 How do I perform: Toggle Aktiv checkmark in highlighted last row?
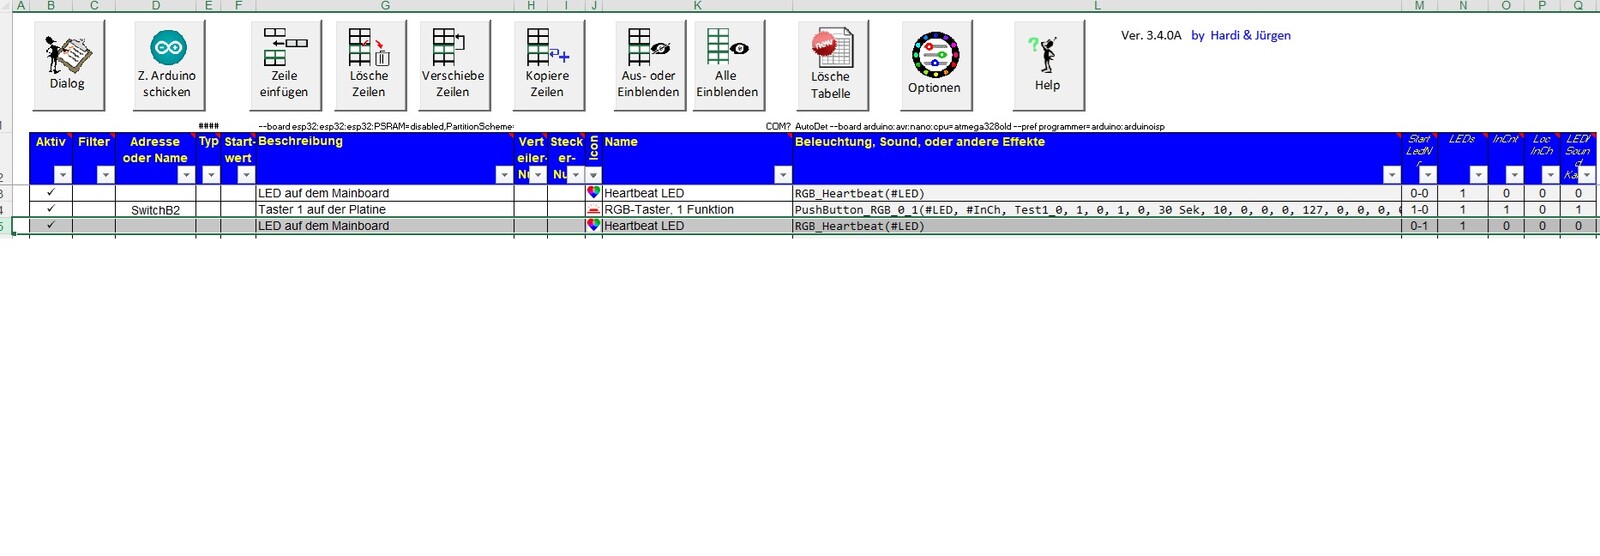tap(51, 226)
